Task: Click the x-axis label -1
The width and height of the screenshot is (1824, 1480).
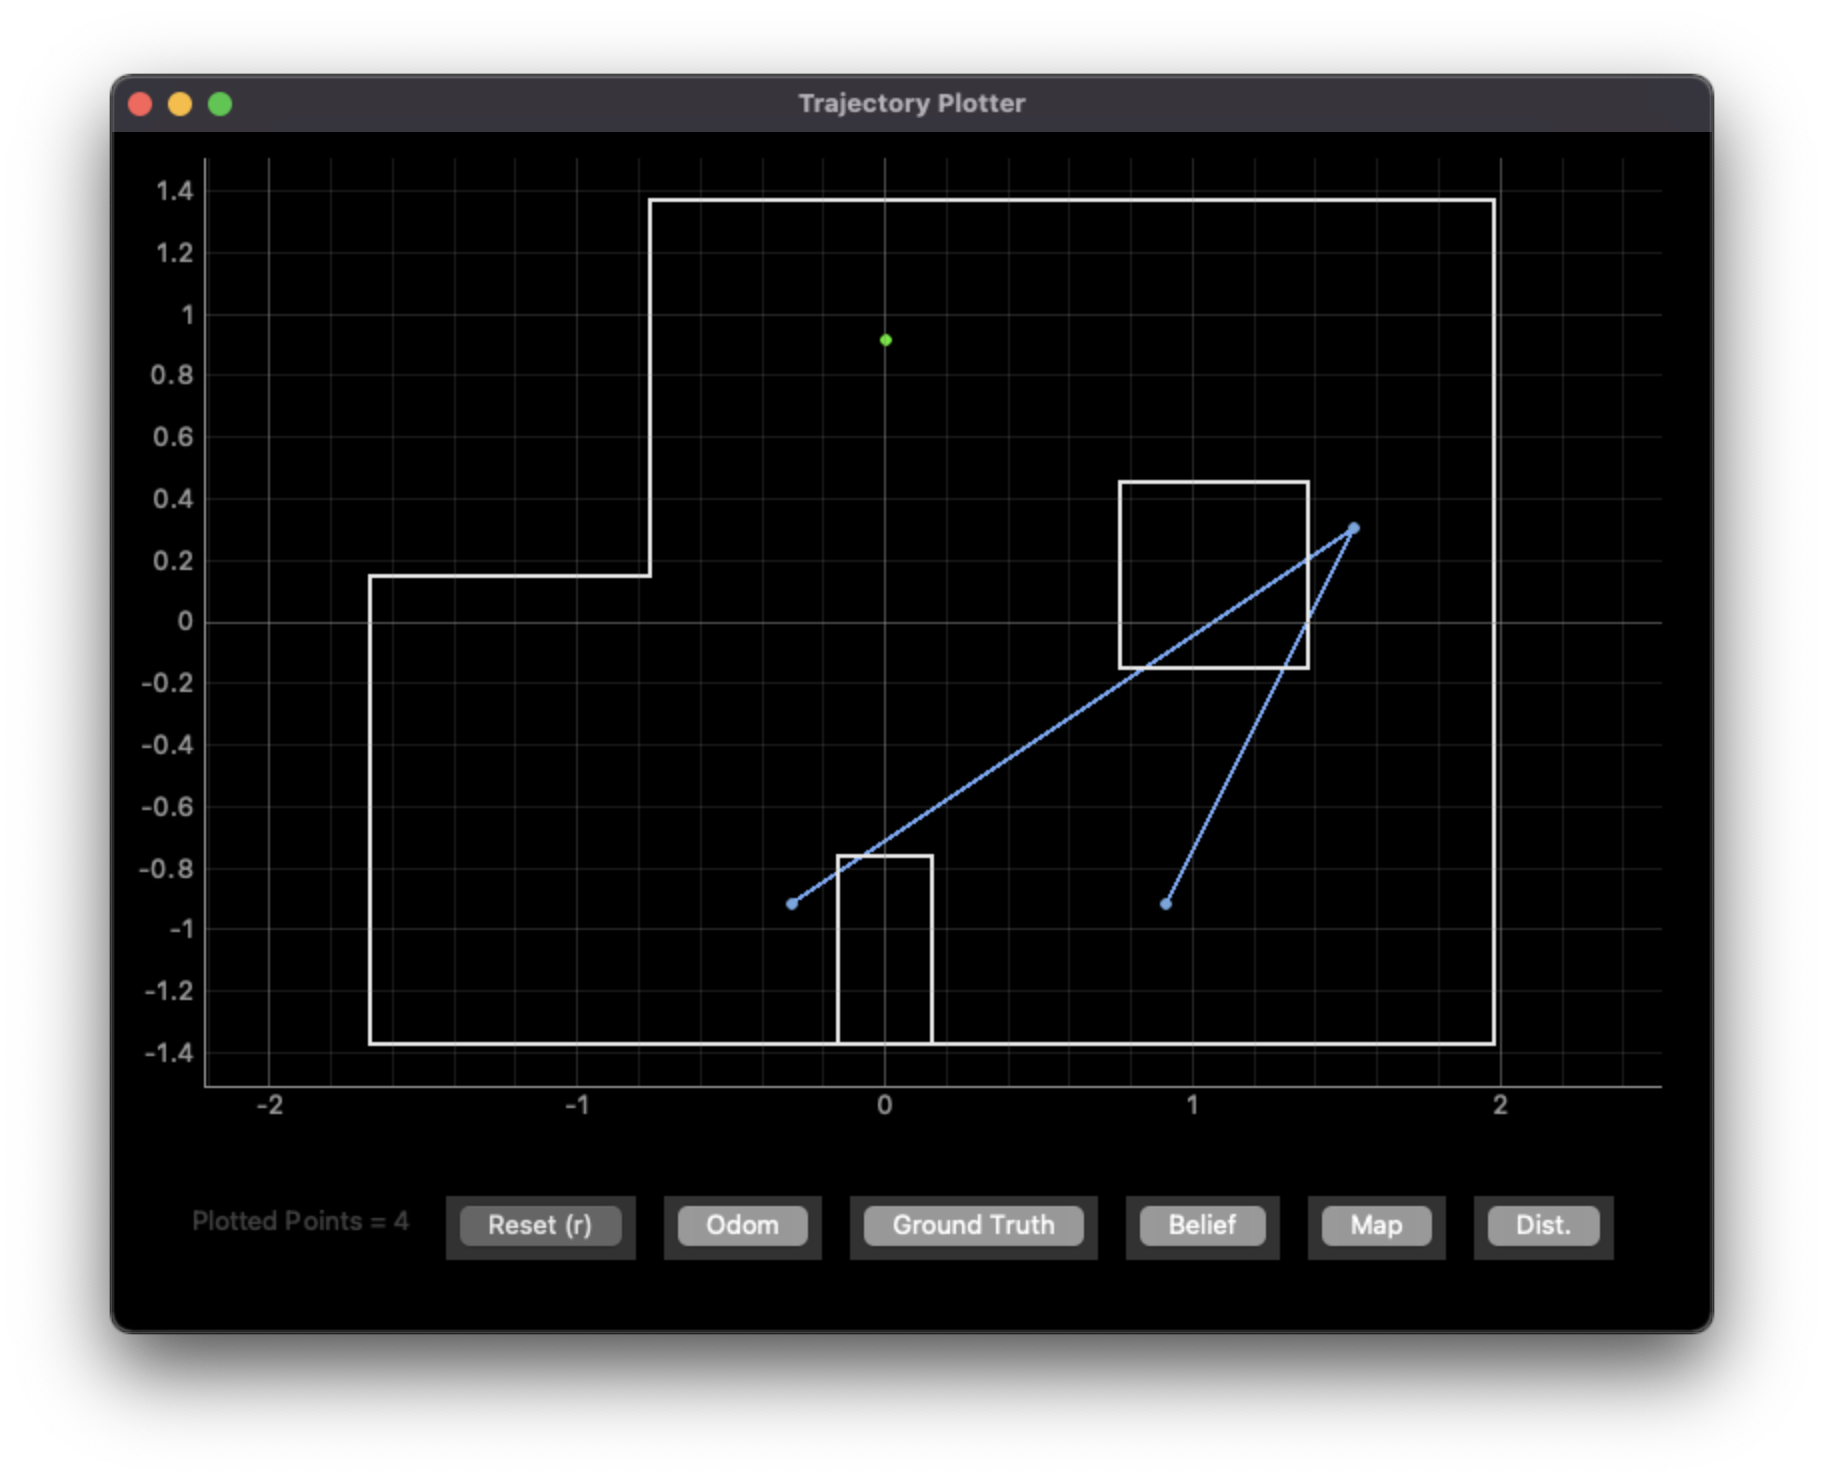Action: point(577,1105)
